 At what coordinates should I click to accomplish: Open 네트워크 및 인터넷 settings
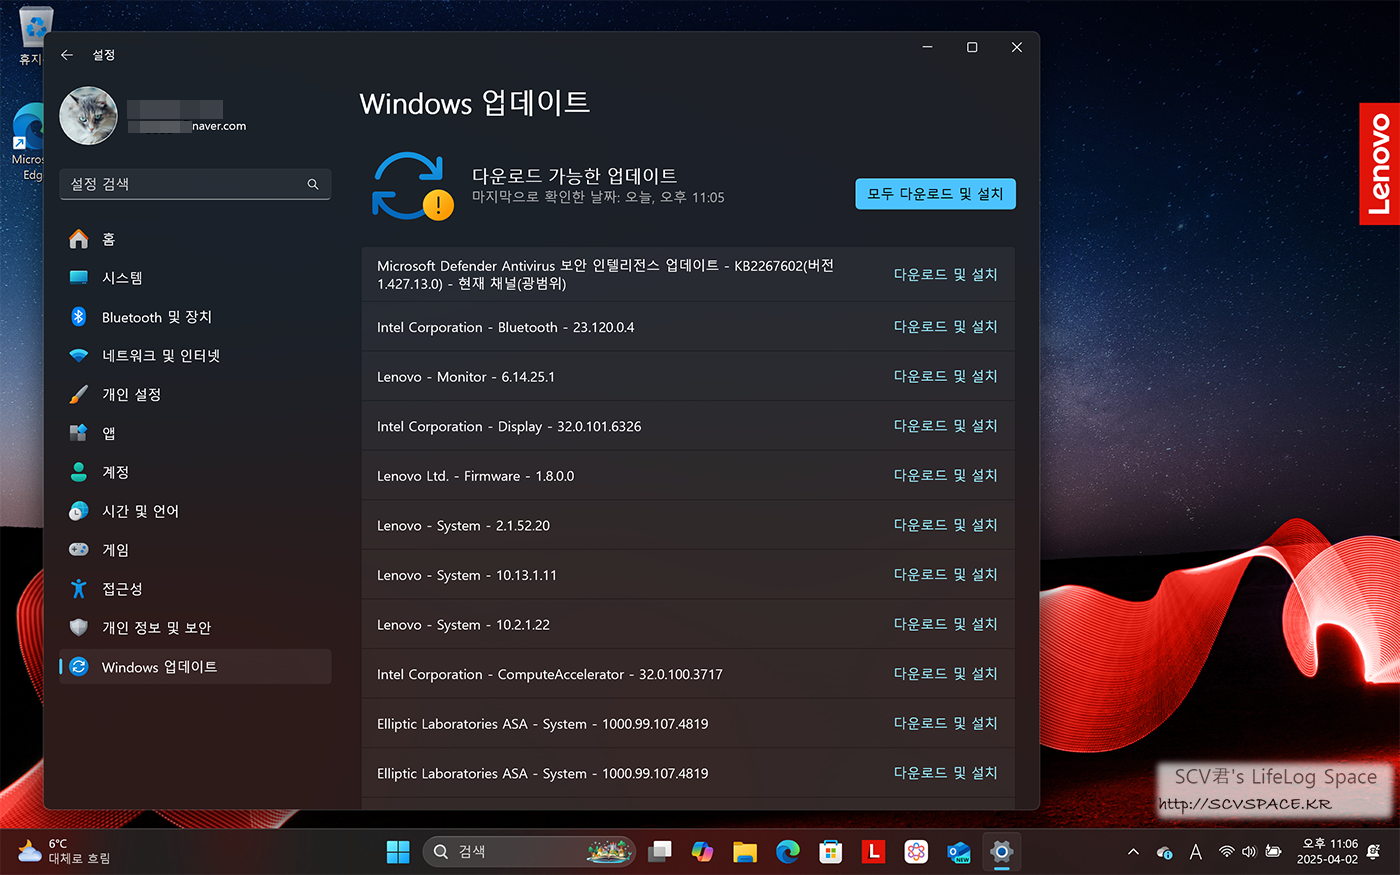[x=195, y=356]
